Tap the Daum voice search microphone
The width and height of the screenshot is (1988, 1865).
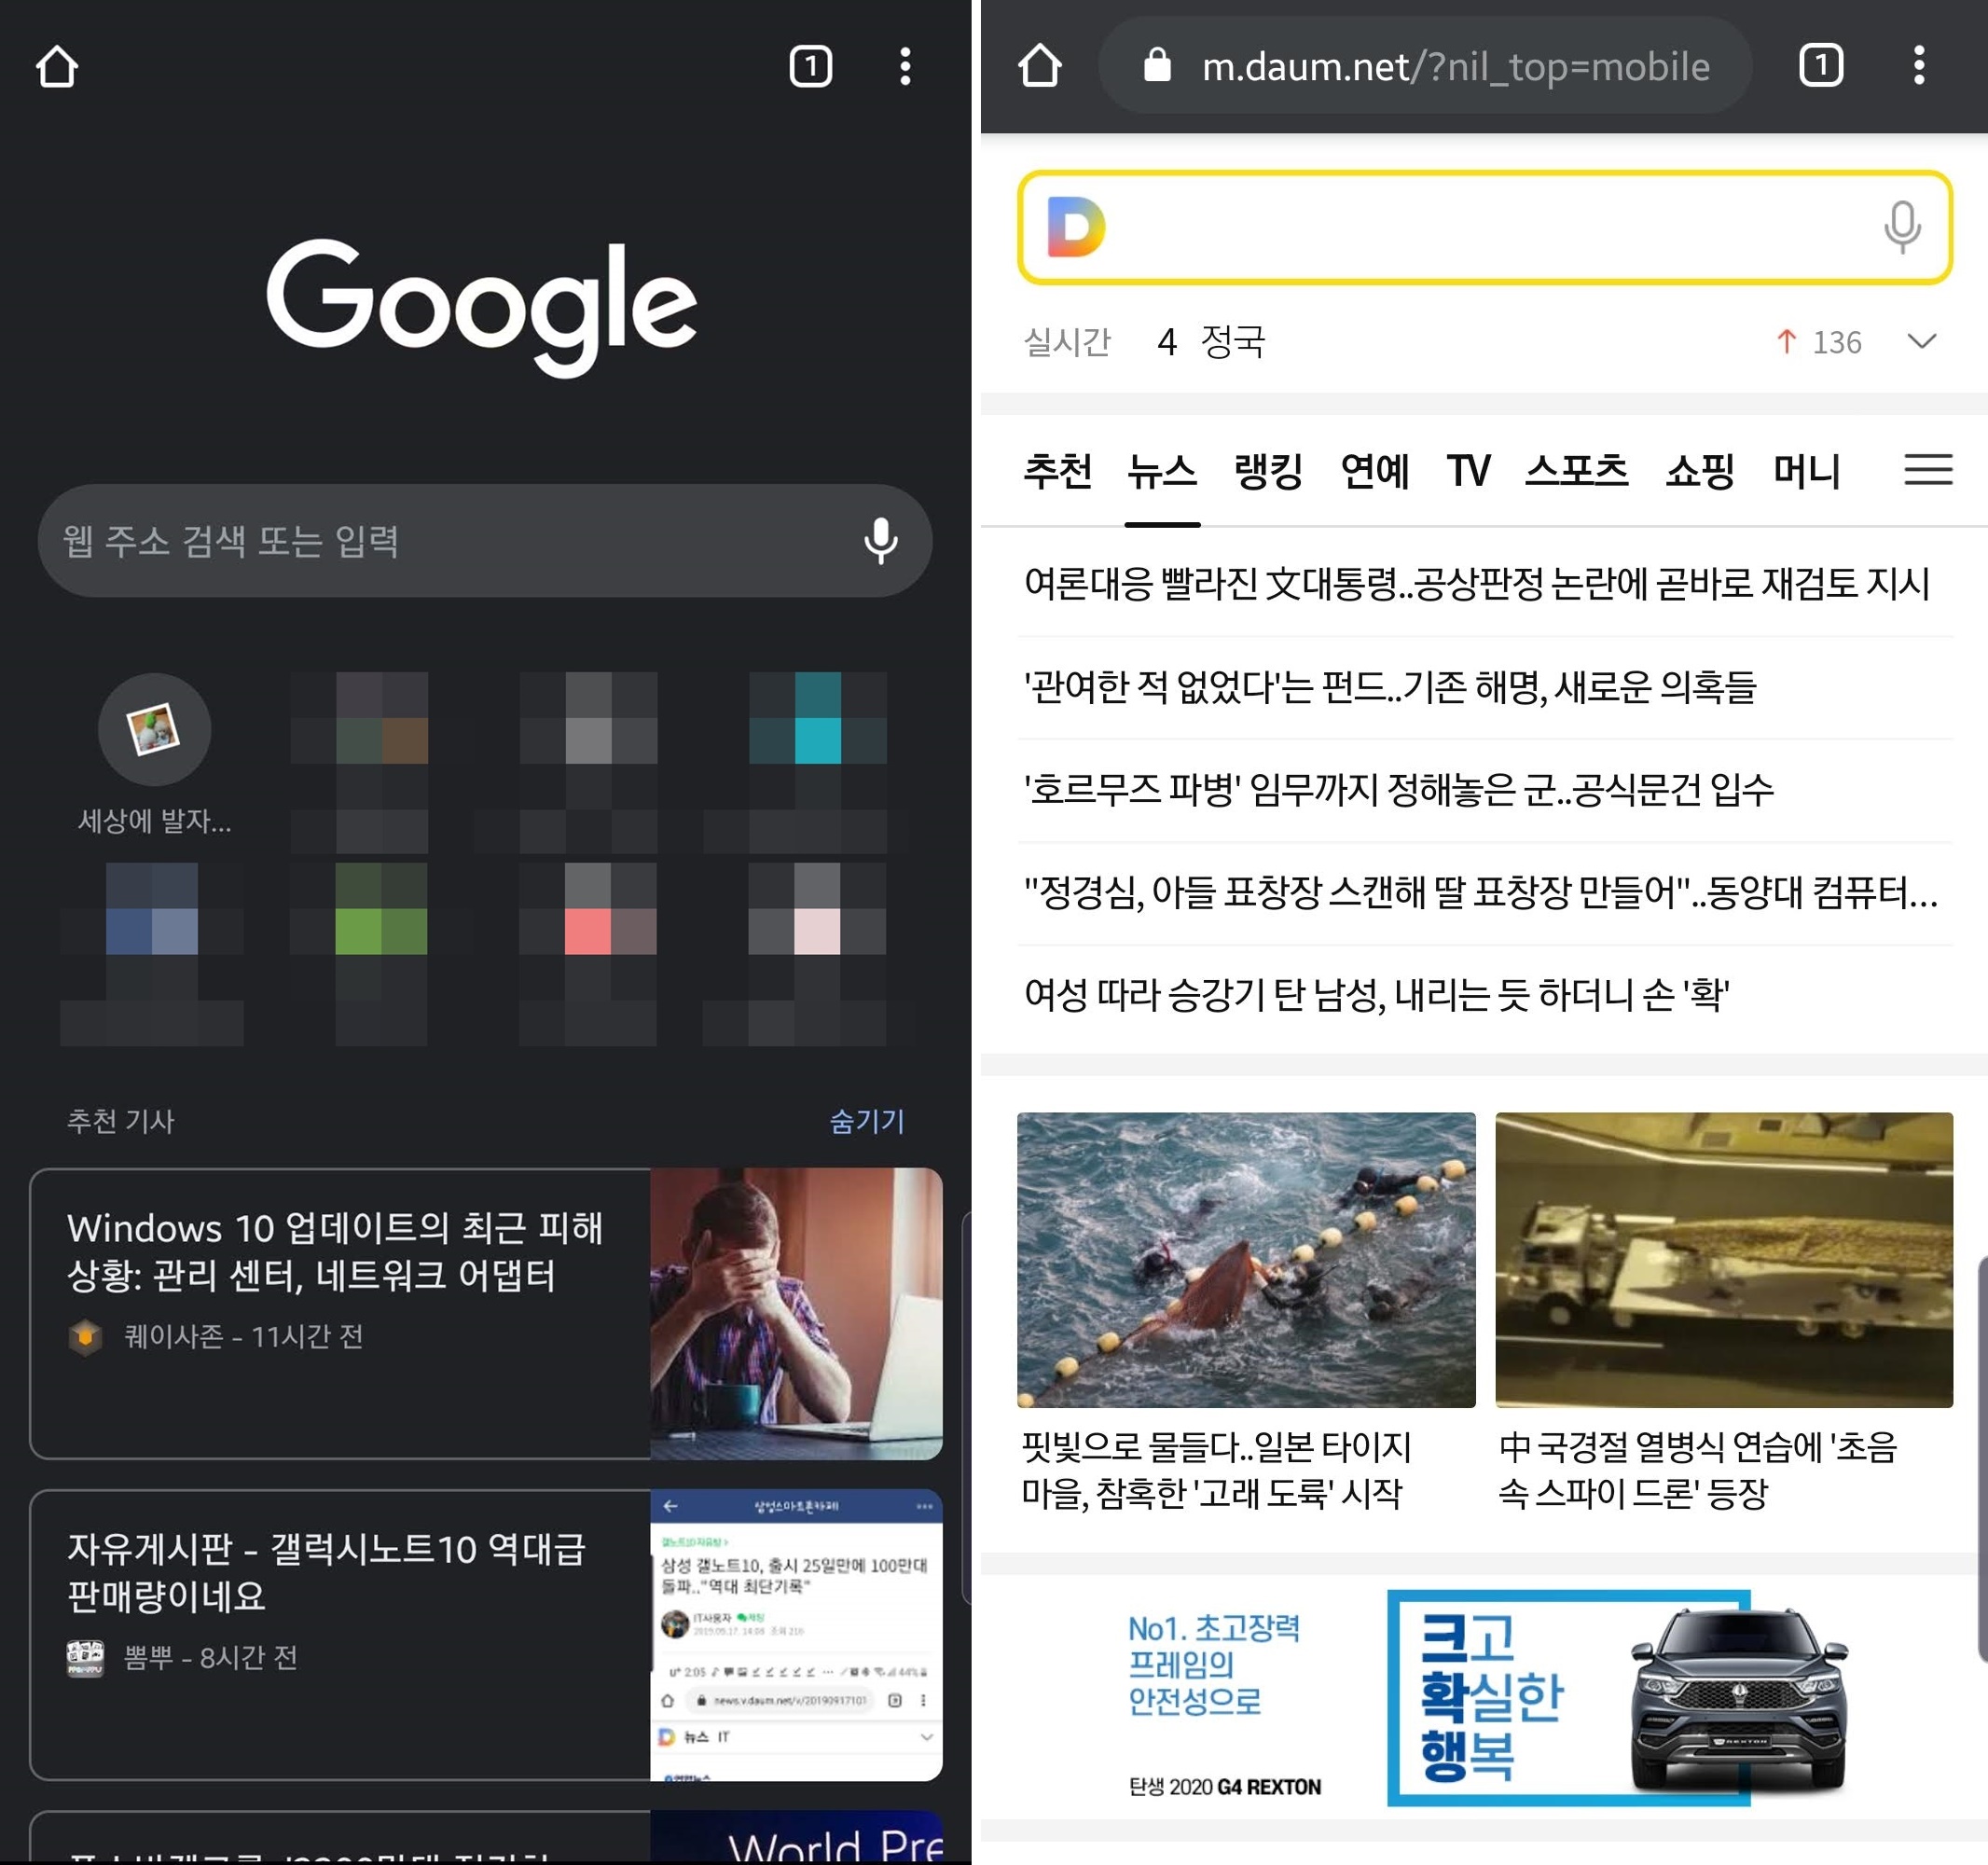[1901, 227]
